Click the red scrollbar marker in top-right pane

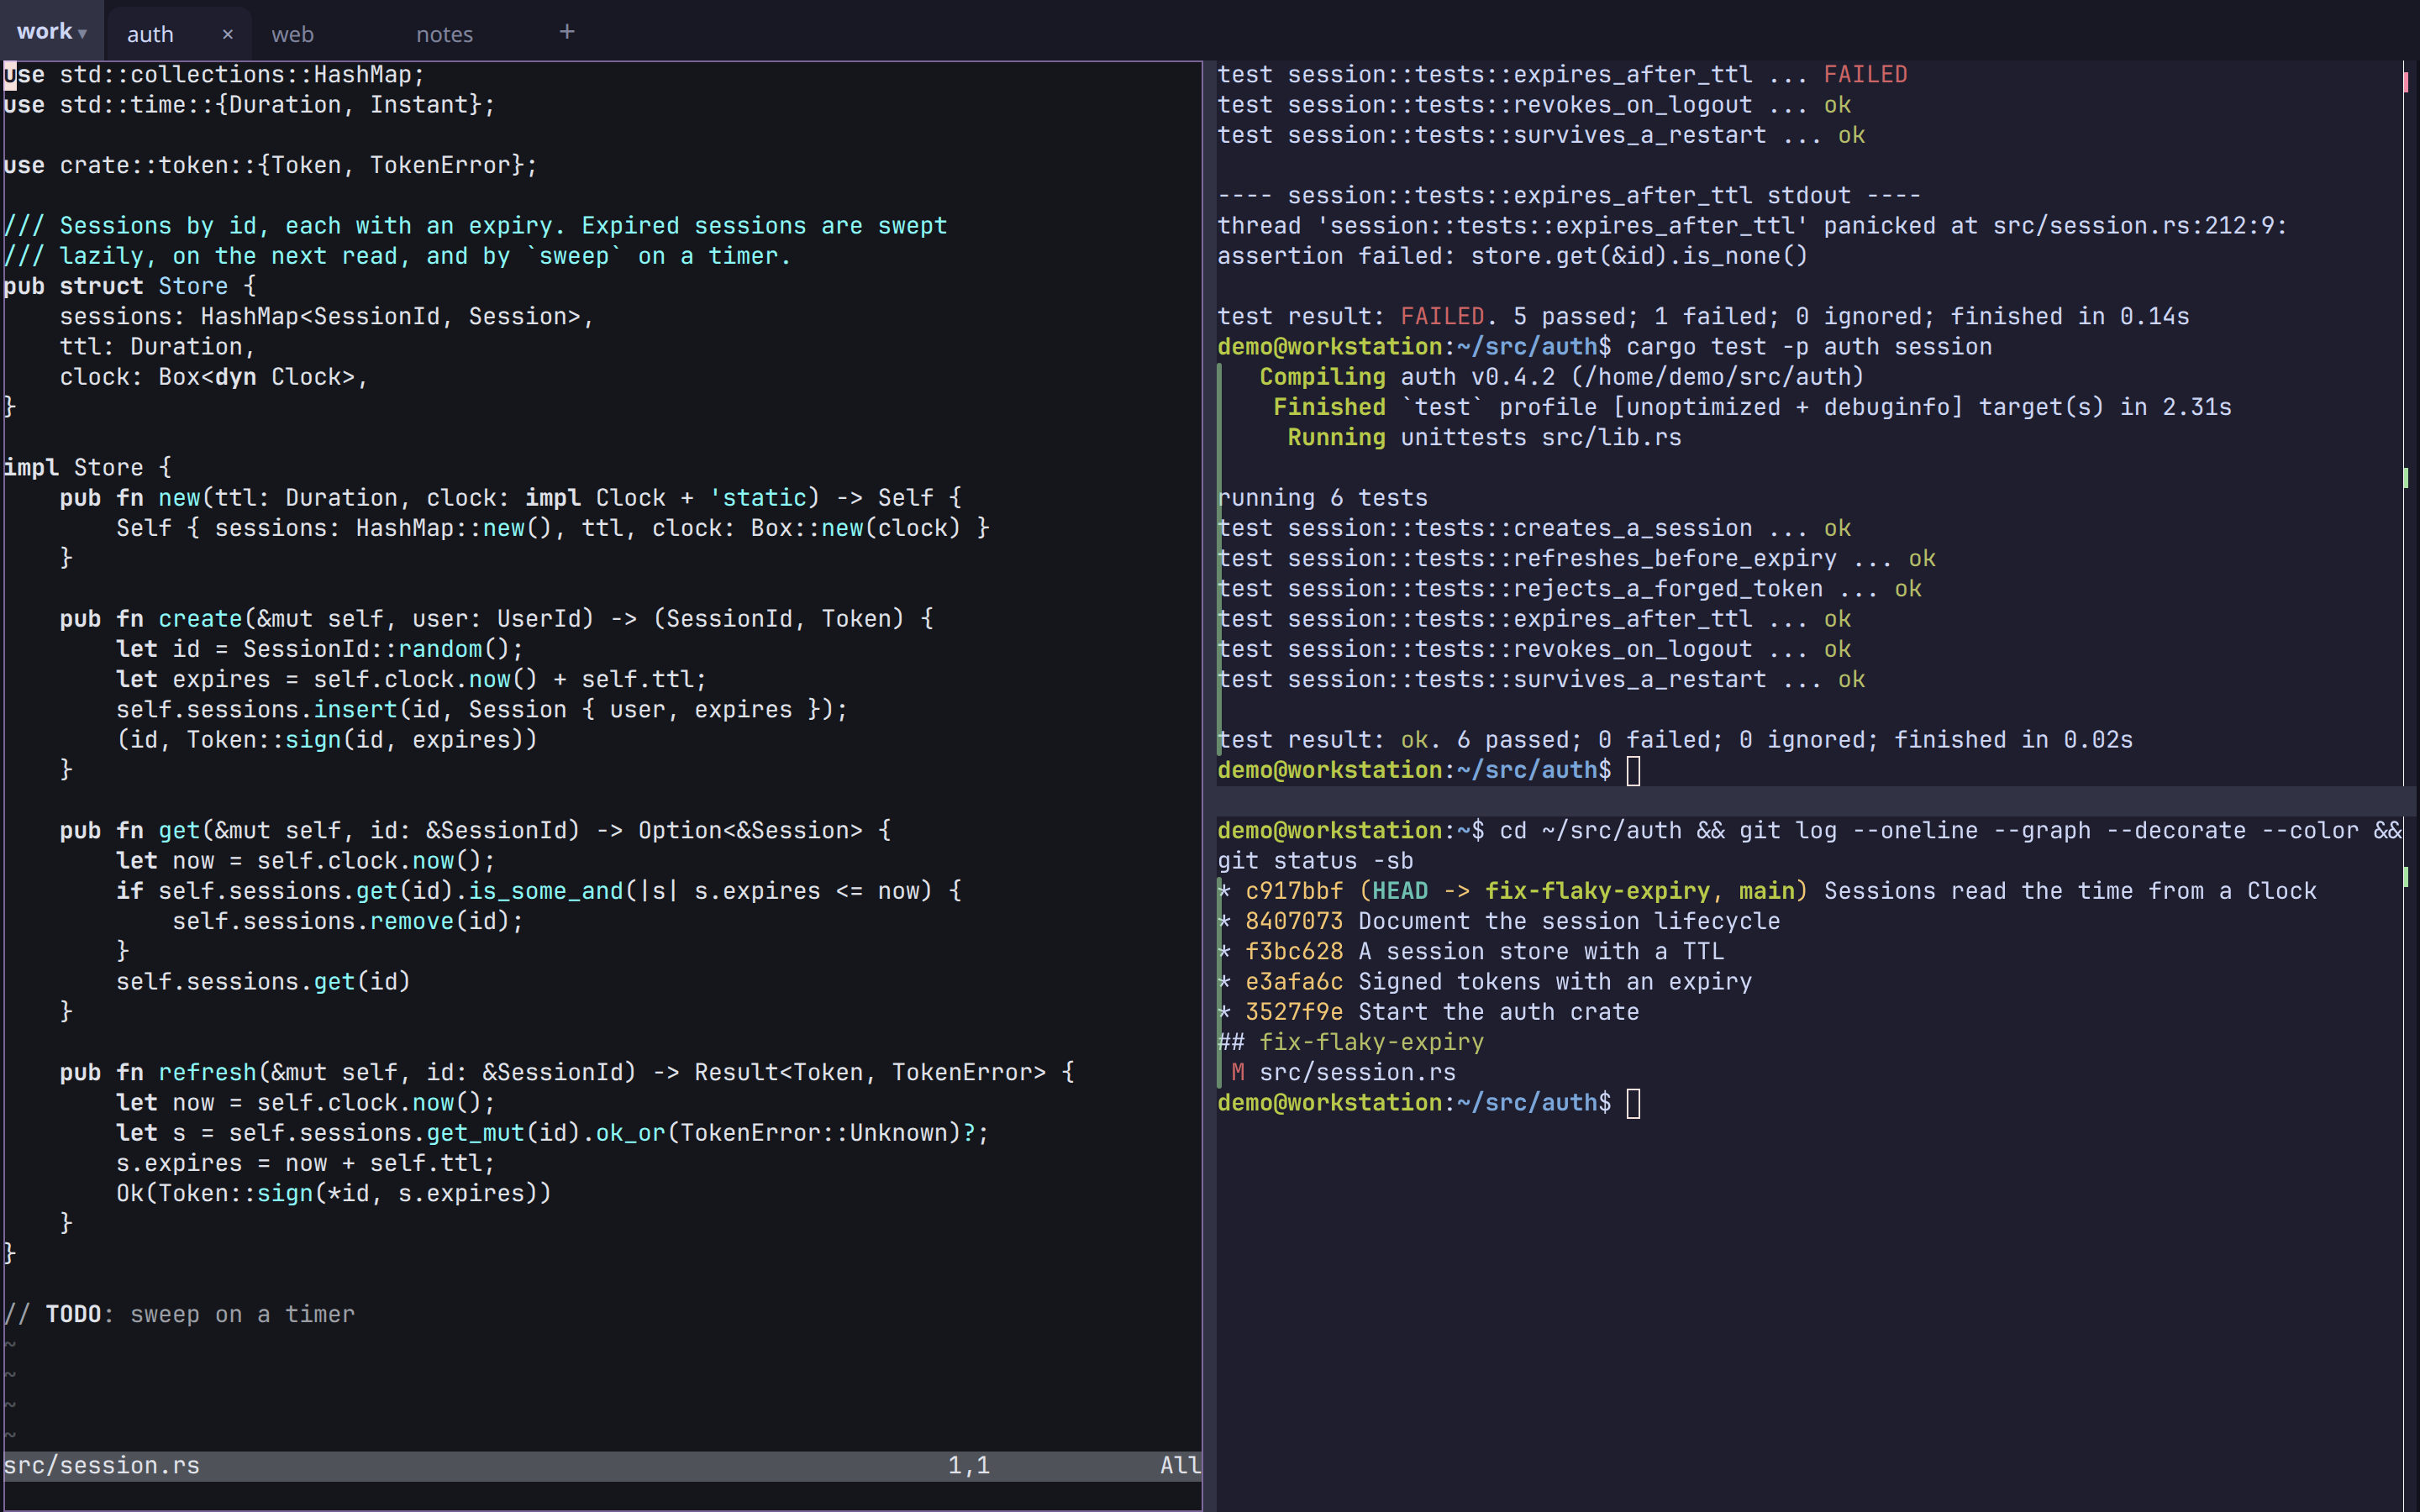tap(2405, 81)
